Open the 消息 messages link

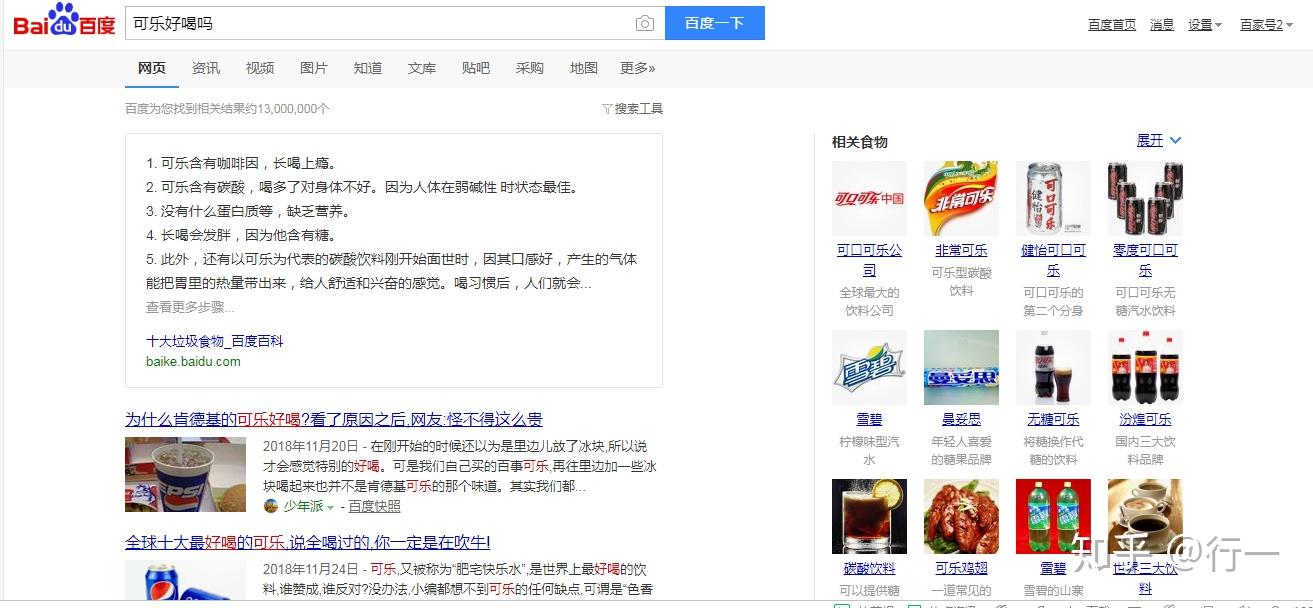1162,25
